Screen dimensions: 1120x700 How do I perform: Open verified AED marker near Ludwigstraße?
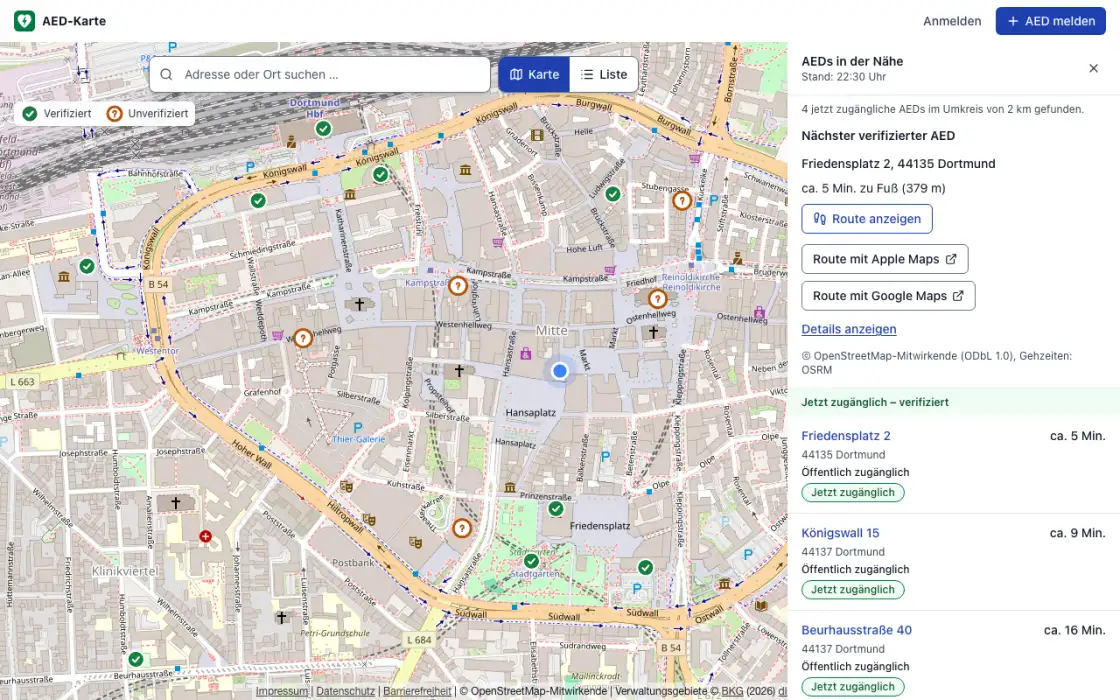[x=613, y=194]
